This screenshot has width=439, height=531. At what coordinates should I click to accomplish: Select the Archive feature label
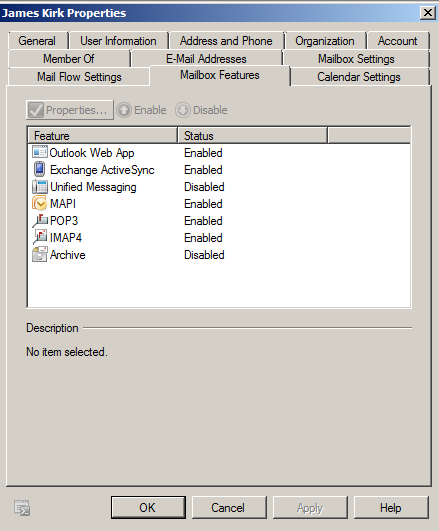[67, 255]
